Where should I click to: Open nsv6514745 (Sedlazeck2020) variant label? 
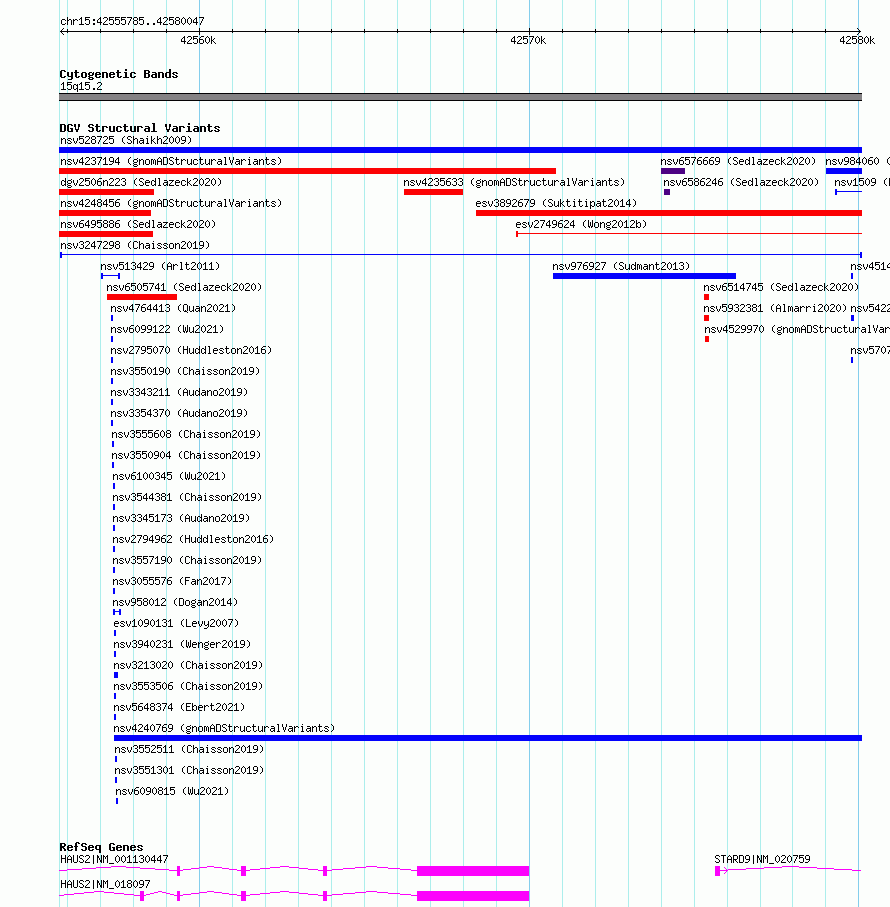(x=781, y=287)
